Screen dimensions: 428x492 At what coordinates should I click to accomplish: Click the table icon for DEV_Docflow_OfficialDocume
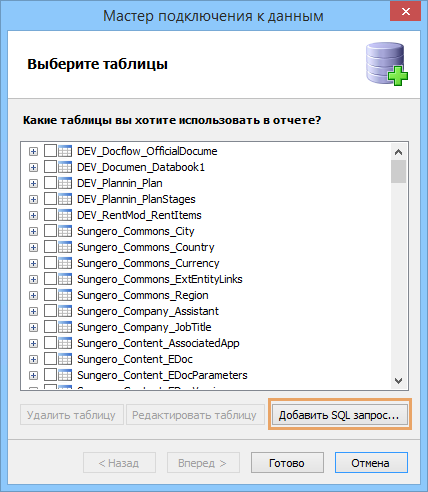click(65, 151)
